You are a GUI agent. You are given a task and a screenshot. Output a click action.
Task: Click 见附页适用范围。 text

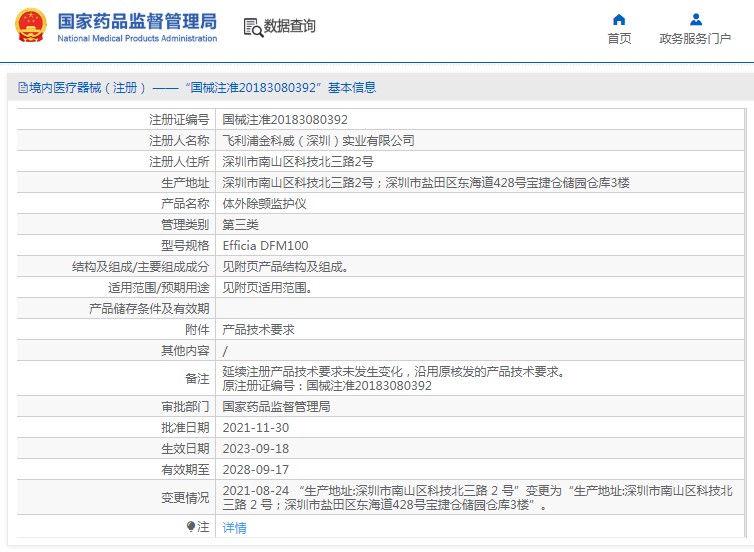(267, 288)
